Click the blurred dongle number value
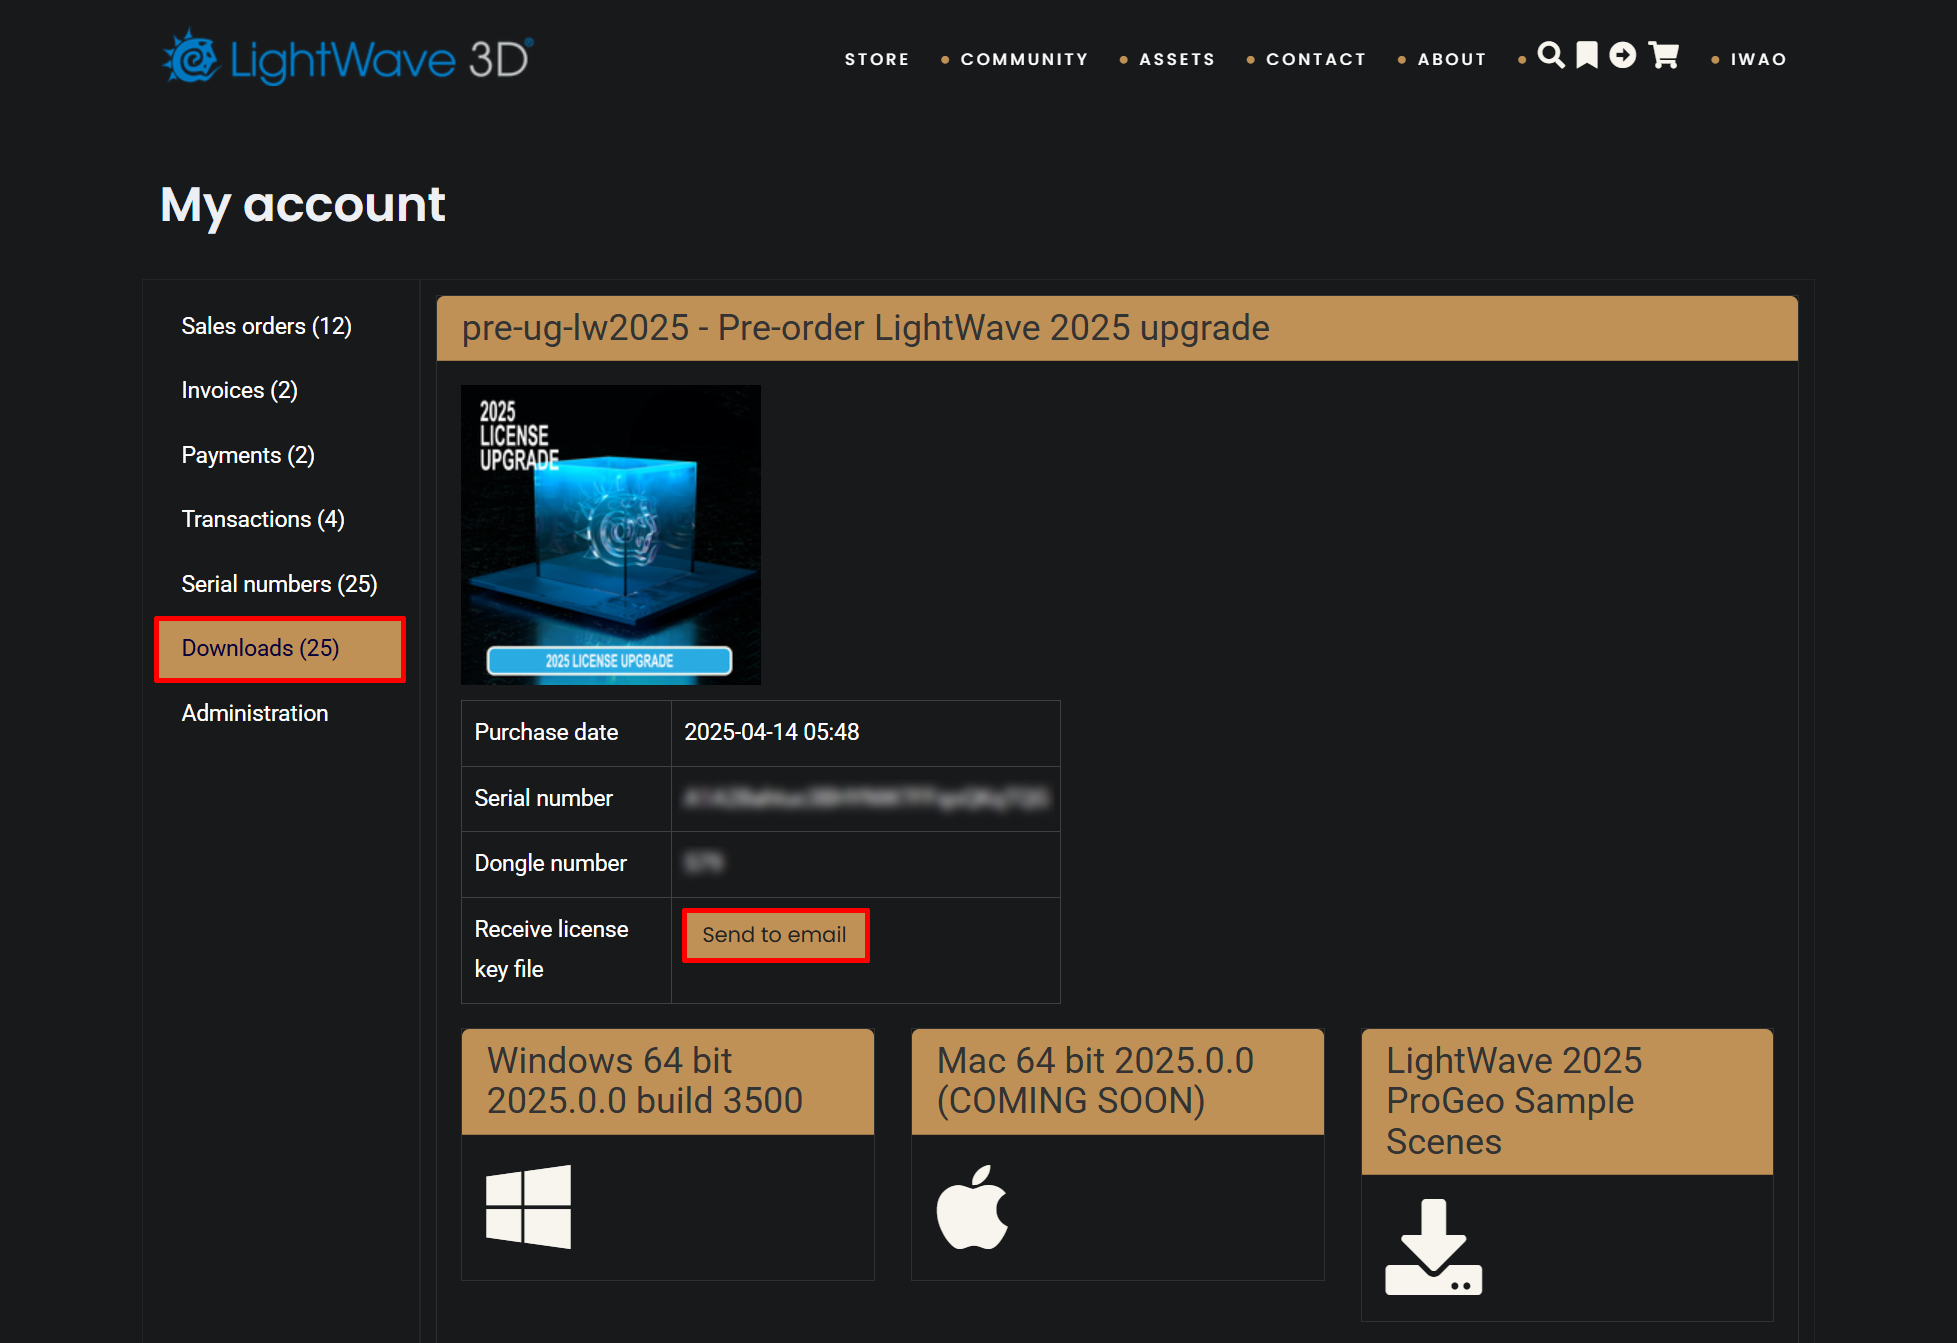Viewport: 1957px width, 1343px height. [704, 862]
